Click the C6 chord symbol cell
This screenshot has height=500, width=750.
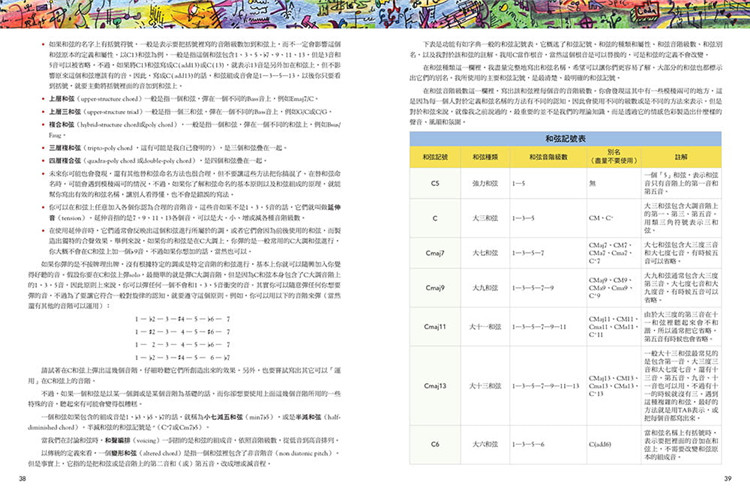click(x=435, y=444)
